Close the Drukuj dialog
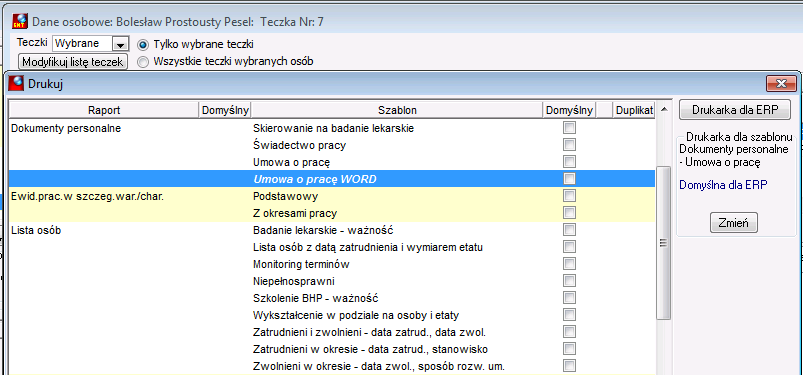Viewport: 803px width, 375px height. pos(781,84)
